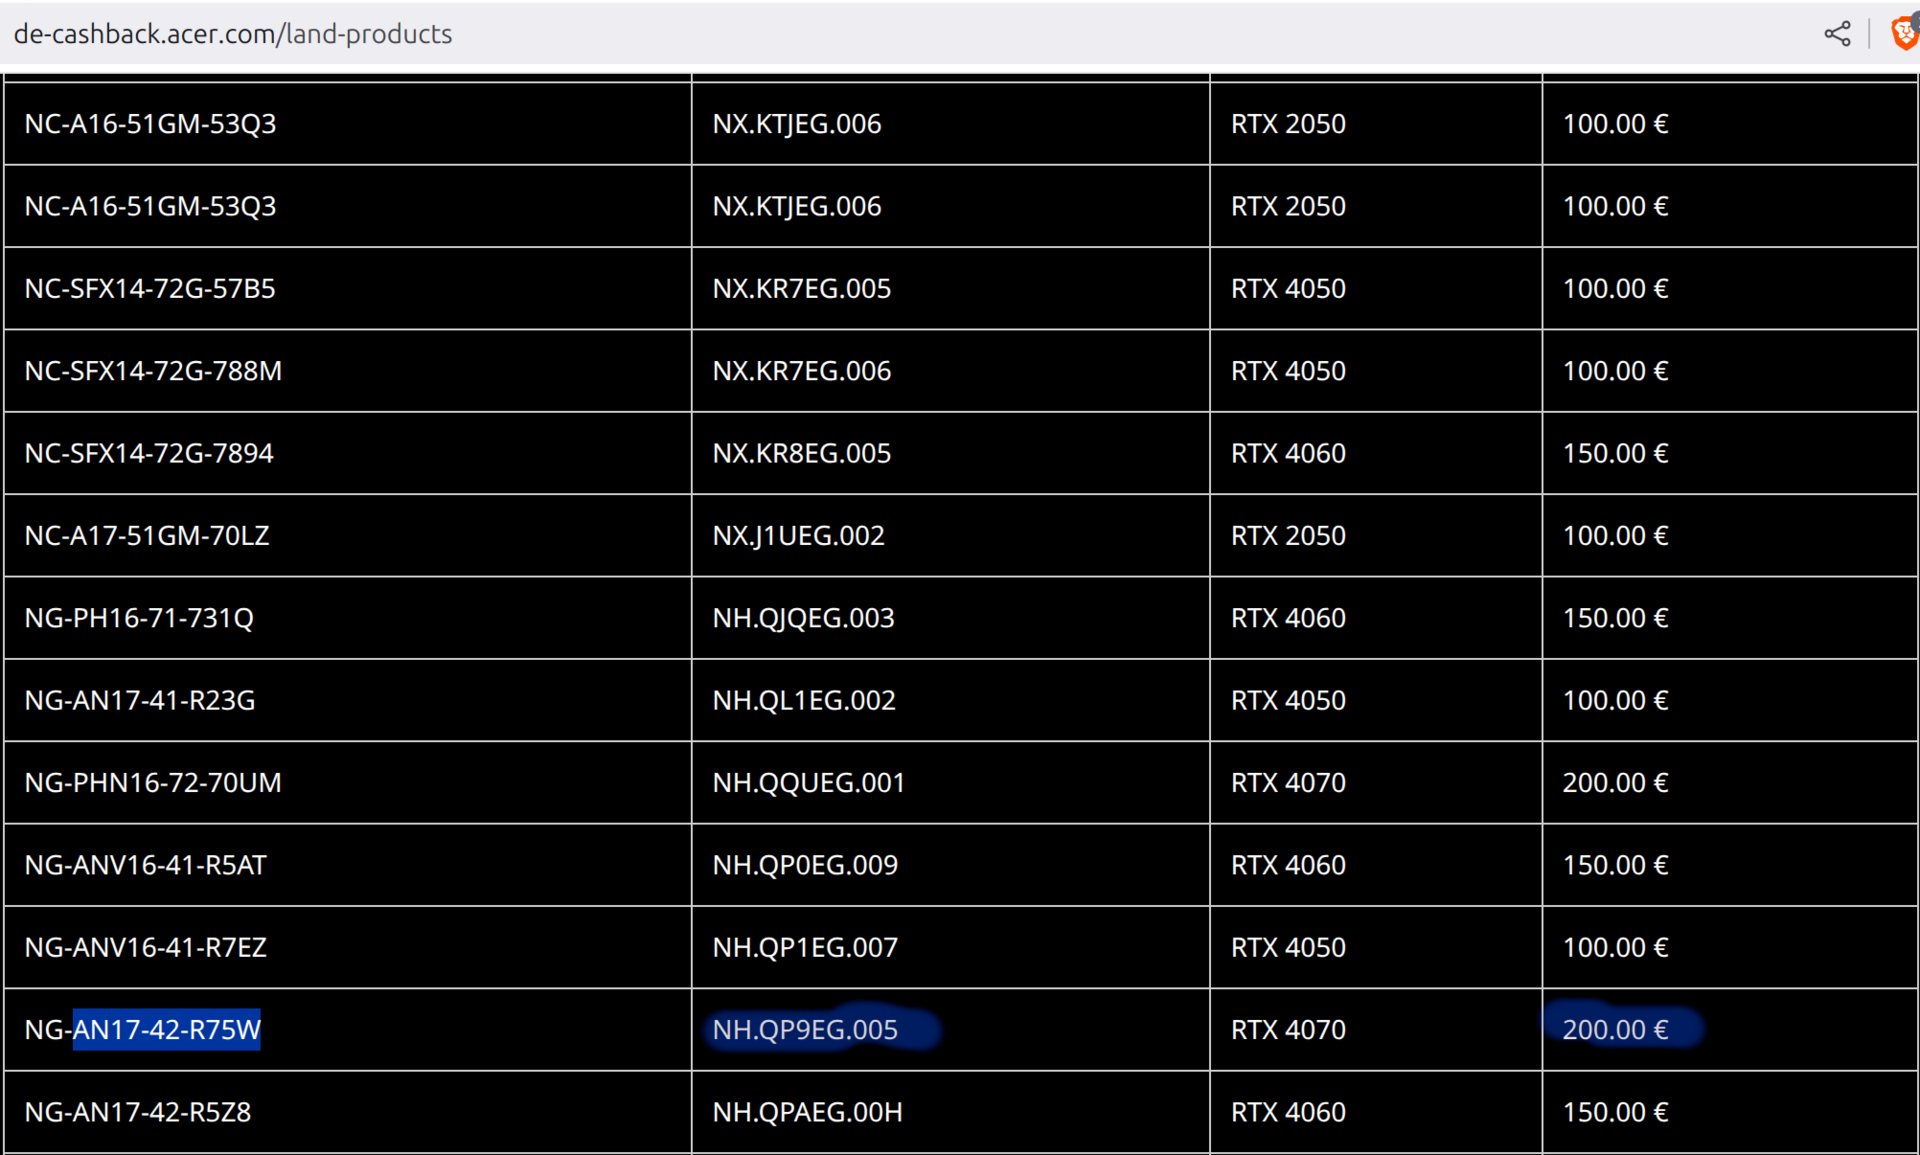Click model NG-AN17-41-R23G
The image size is (1920, 1155).
click(x=140, y=700)
